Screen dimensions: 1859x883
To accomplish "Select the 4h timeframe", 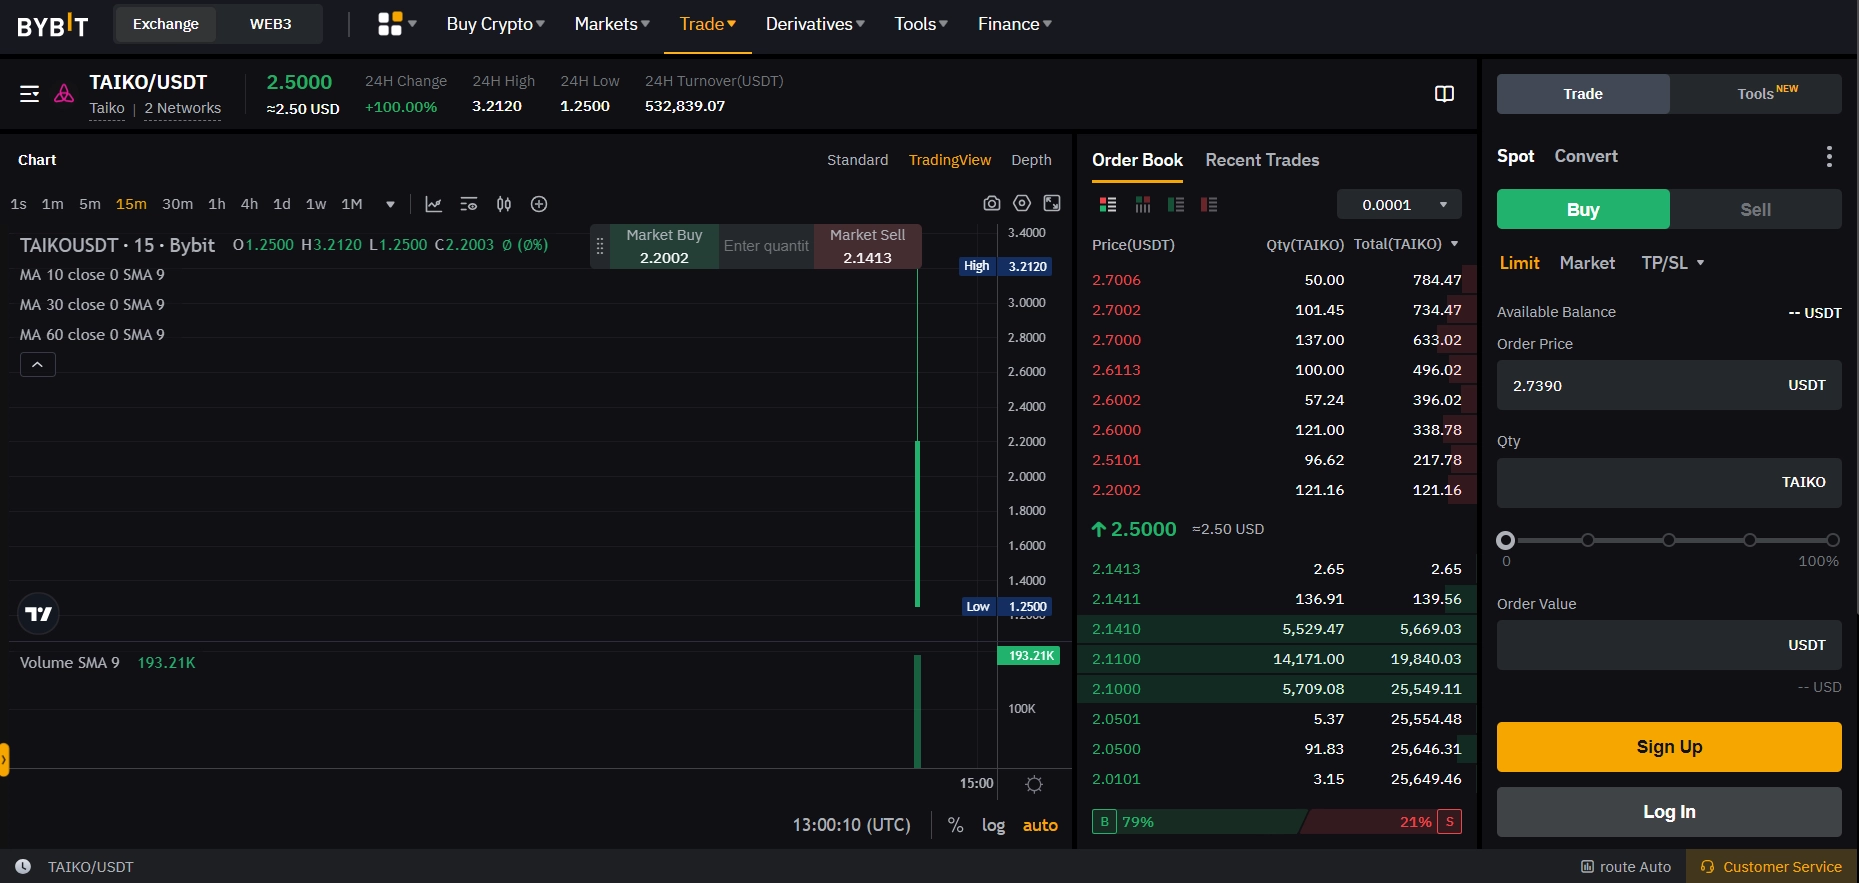I will (x=249, y=204).
